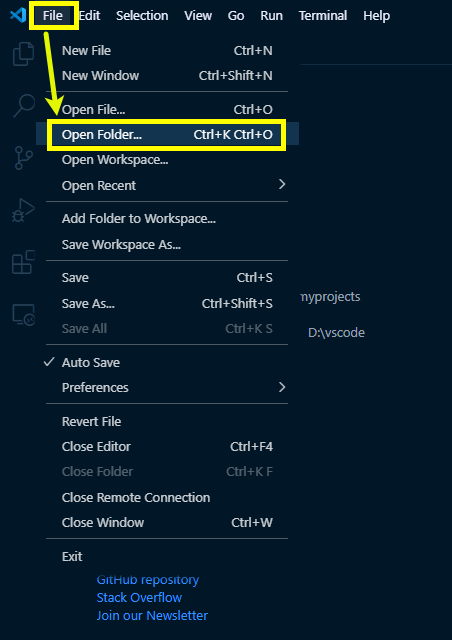
Task: Open the Edit menu
Action: point(89,16)
